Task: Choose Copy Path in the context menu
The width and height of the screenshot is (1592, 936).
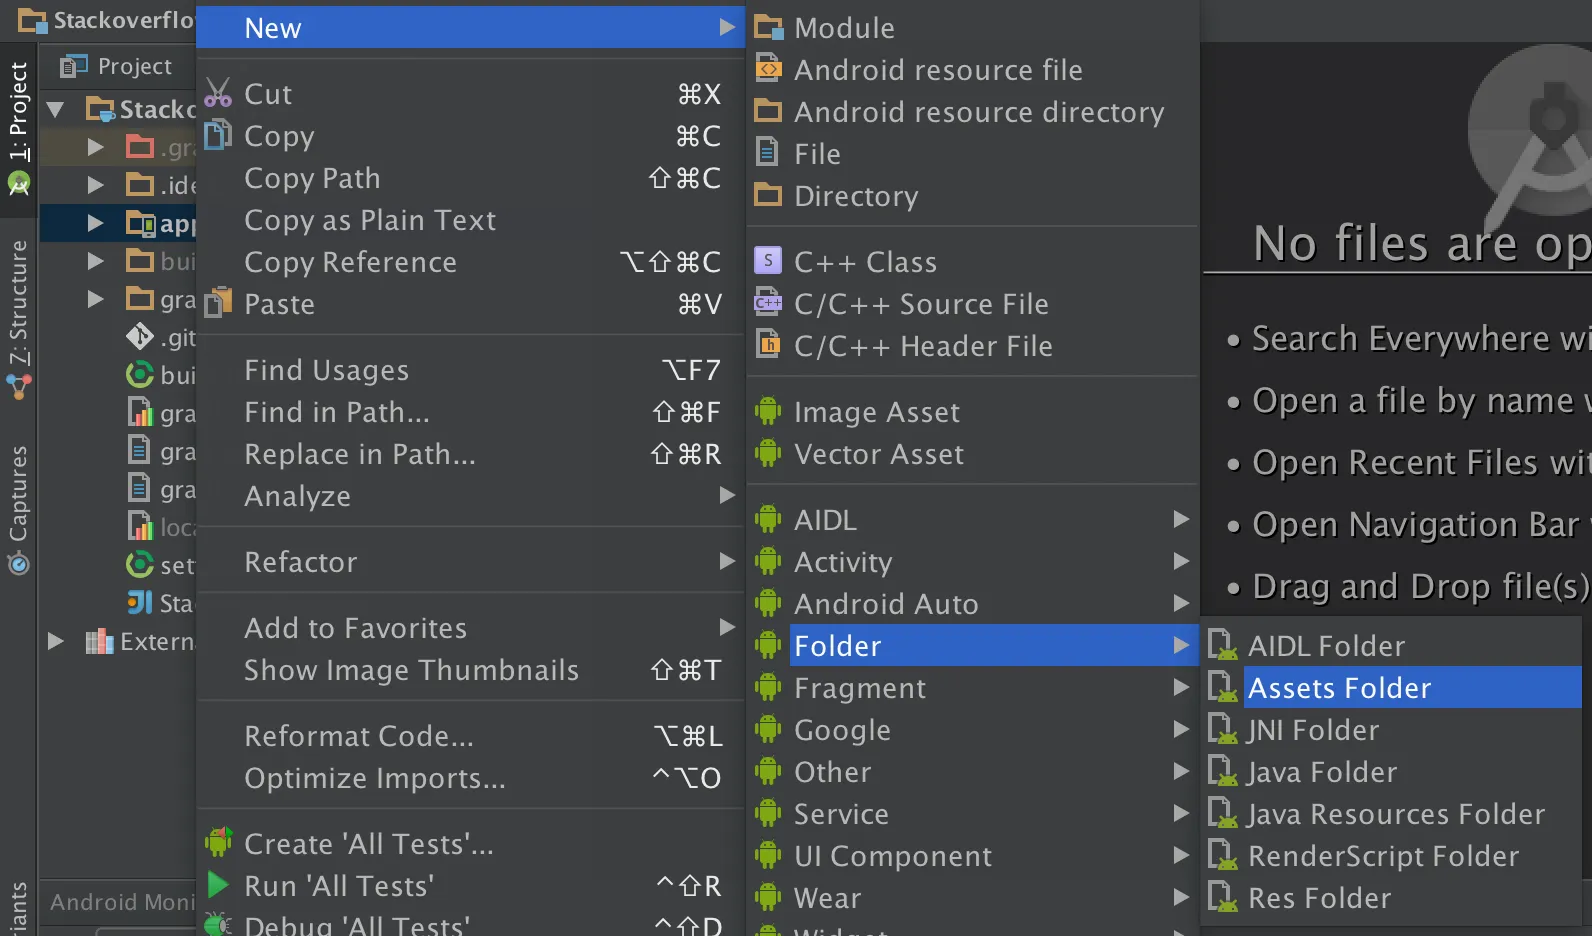Action: pos(312,178)
